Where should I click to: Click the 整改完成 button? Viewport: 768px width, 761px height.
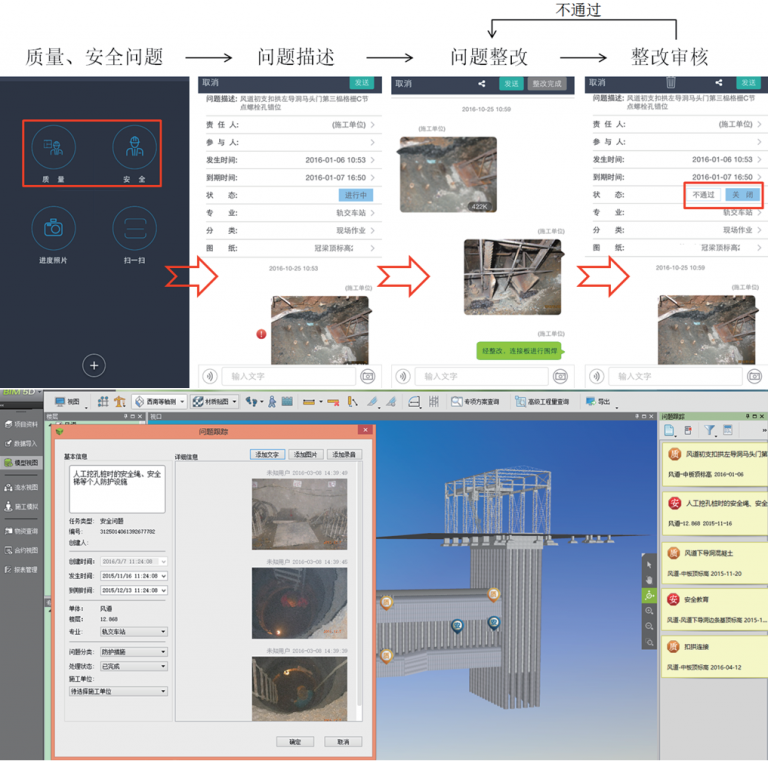pyautogui.click(x=549, y=84)
